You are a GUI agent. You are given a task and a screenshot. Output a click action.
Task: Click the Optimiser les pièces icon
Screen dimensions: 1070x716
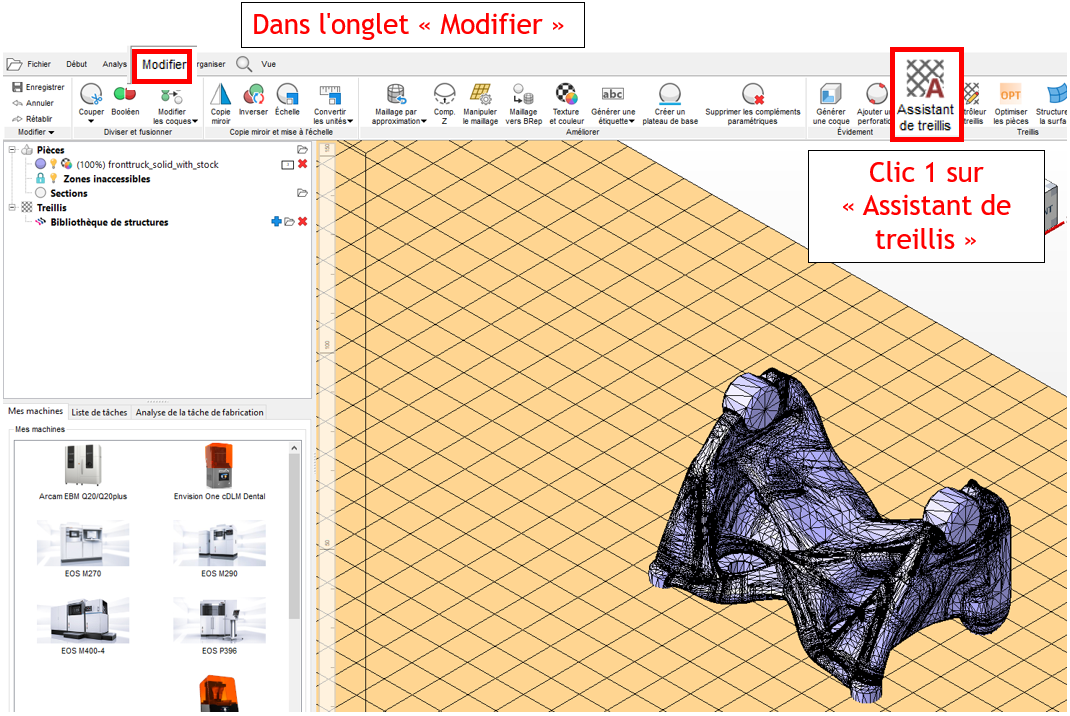pos(1010,95)
